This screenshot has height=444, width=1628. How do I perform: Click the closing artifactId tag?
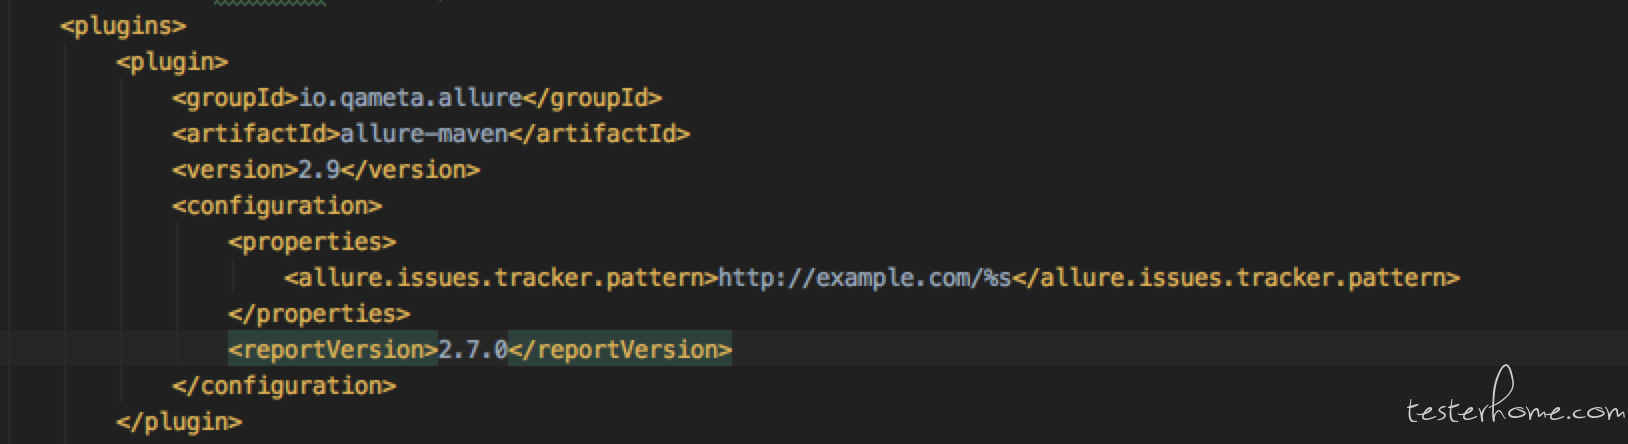click(599, 134)
